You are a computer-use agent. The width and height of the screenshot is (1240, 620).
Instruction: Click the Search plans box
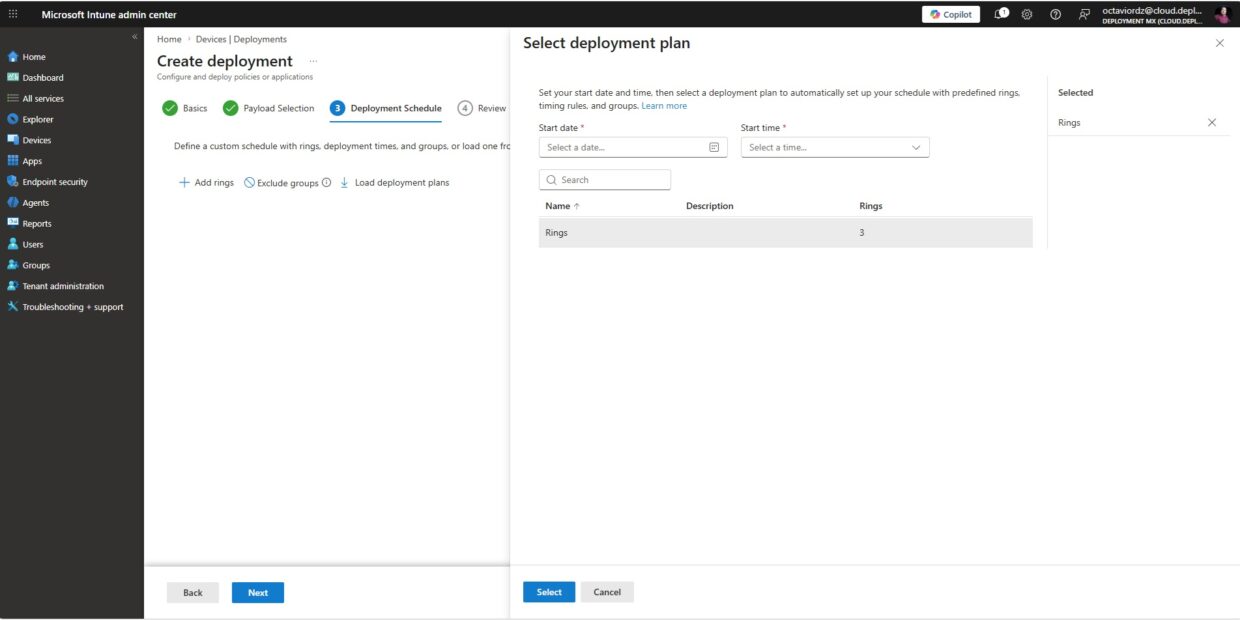pyautogui.click(x=605, y=180)
